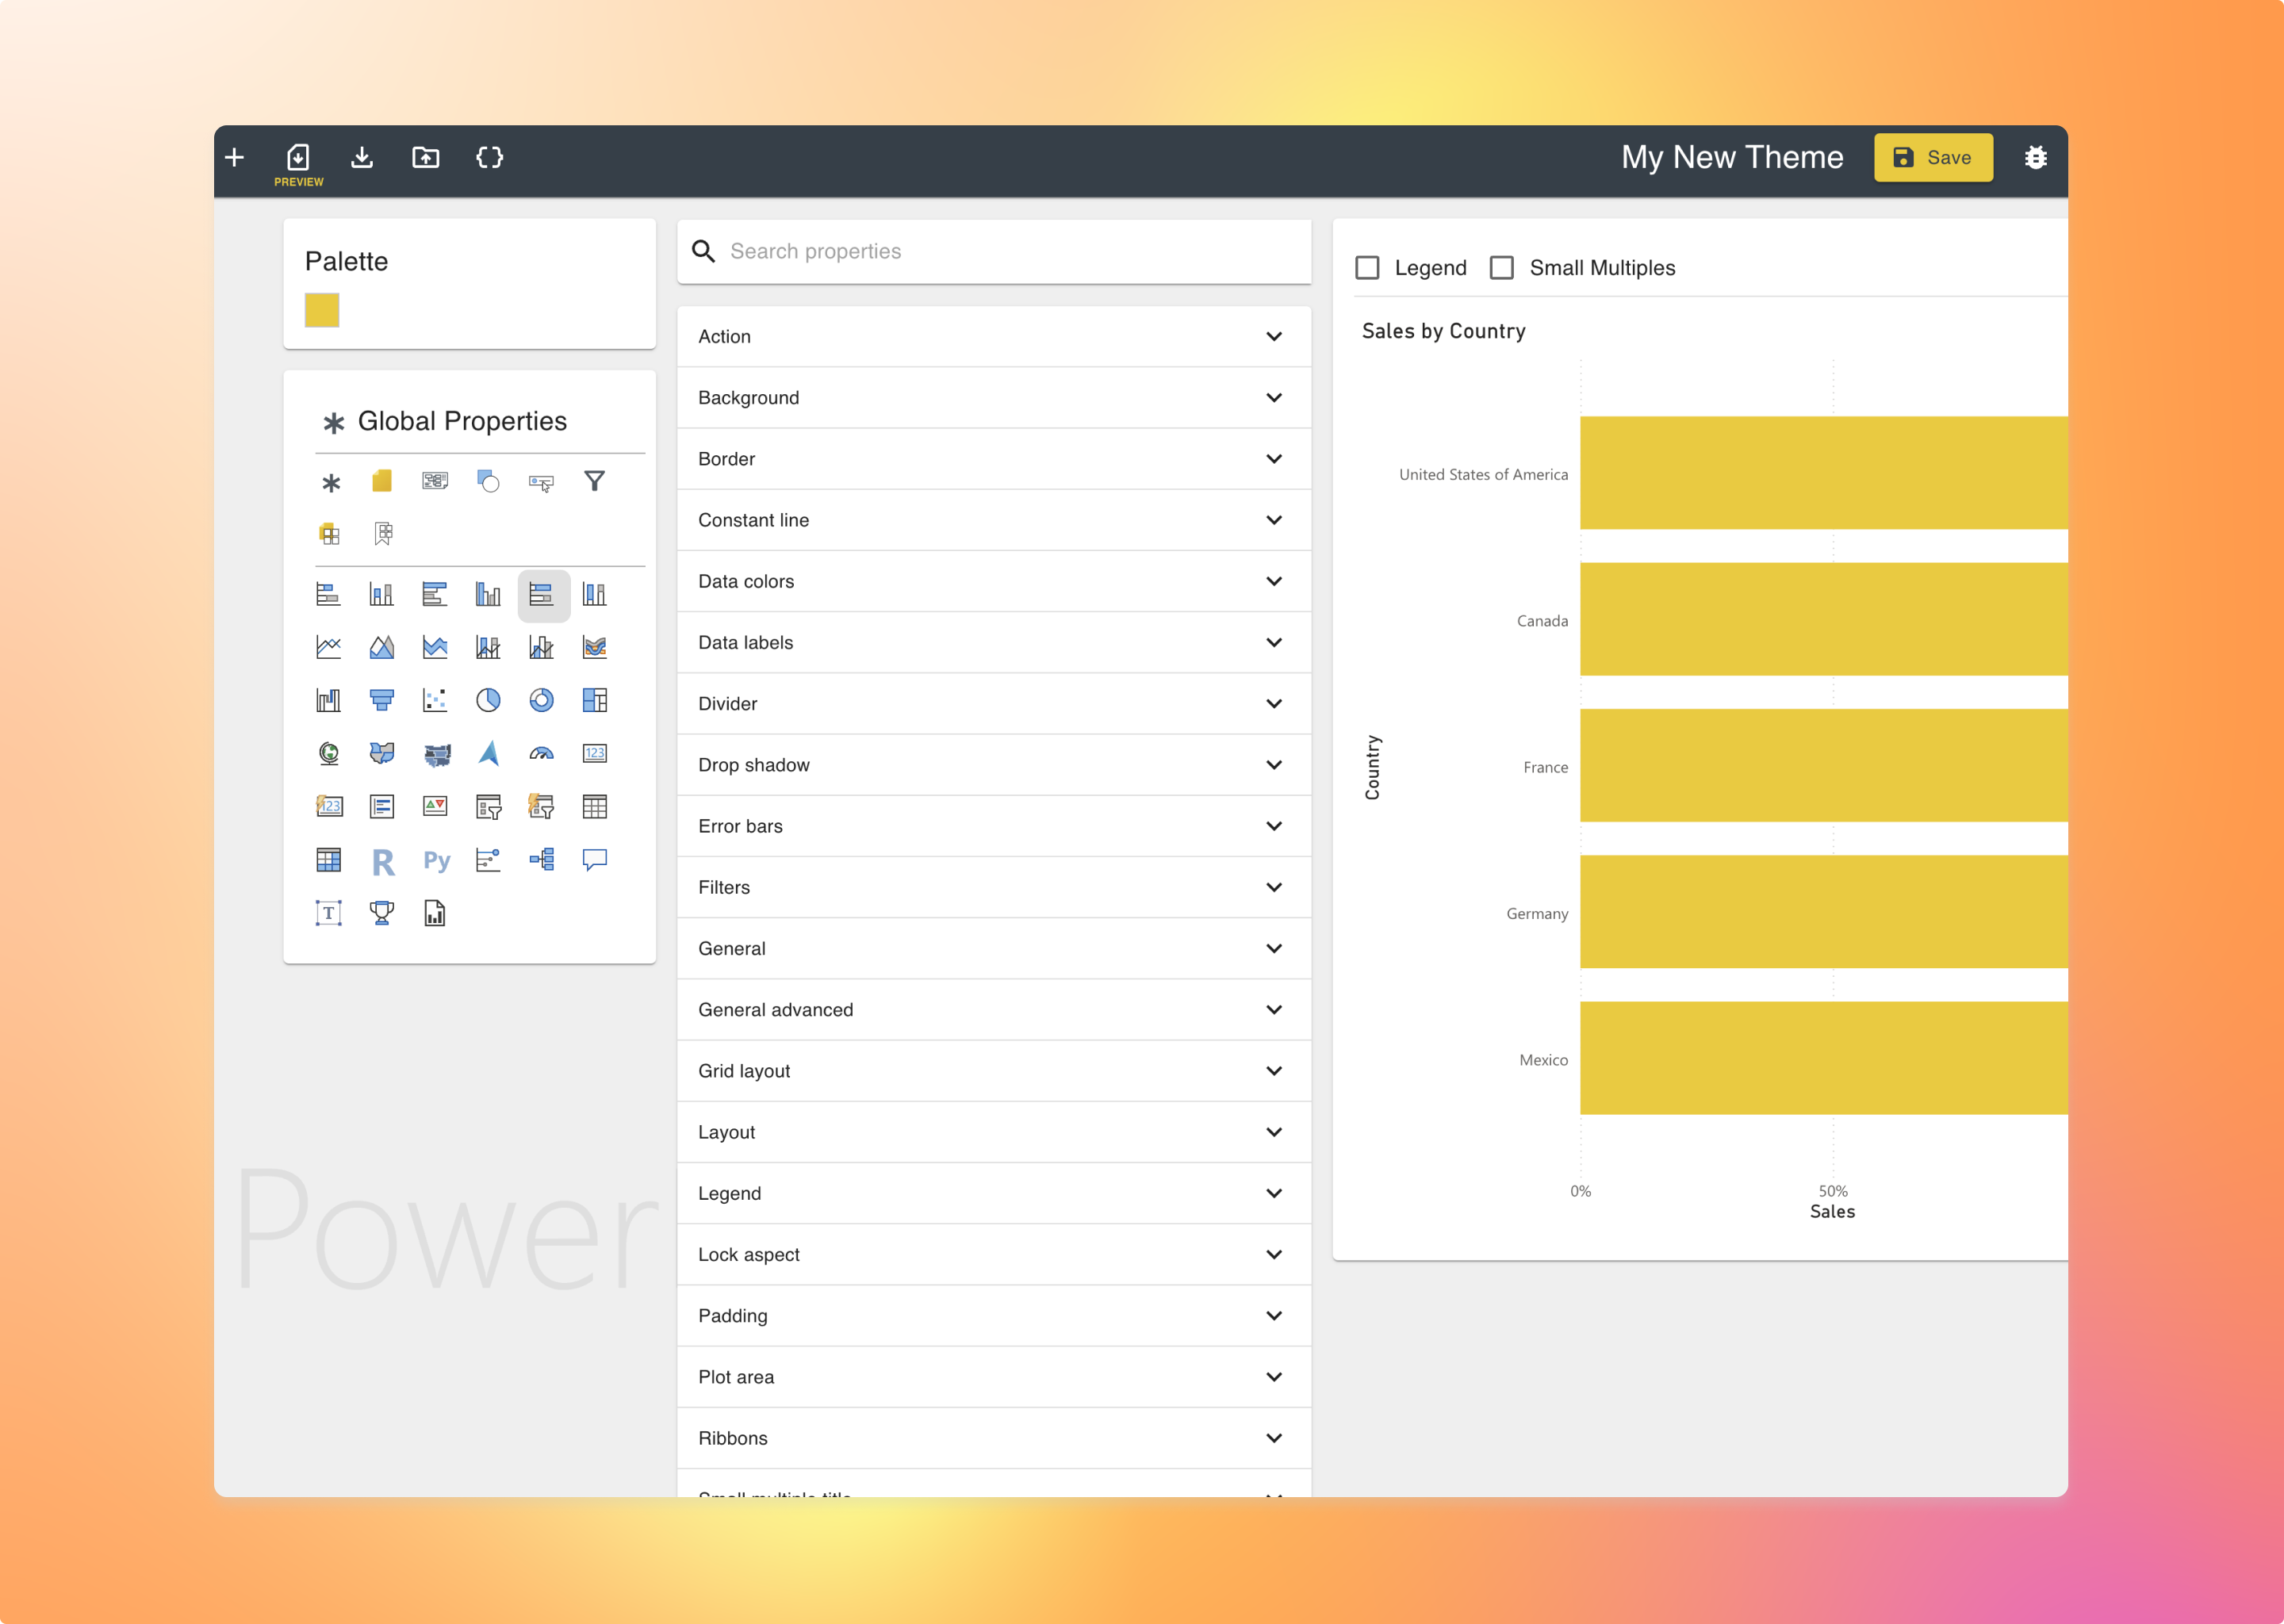This screenshot has height=1624, width=2284.
Task: Toggle the Legend checkbox
Action: pyautogui.click(x=1367, y=268)
